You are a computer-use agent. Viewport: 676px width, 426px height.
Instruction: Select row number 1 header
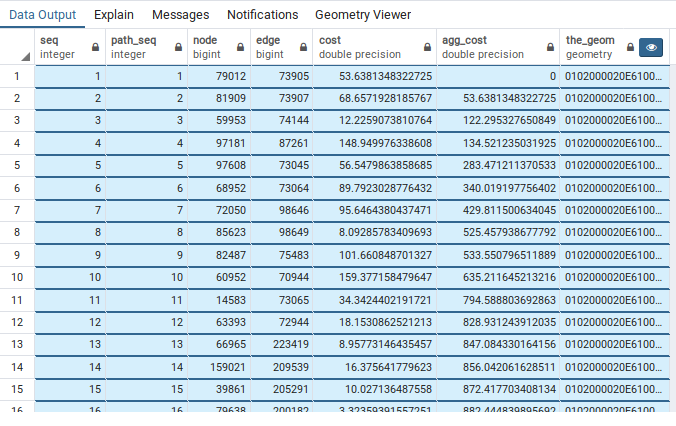(17, 76)
